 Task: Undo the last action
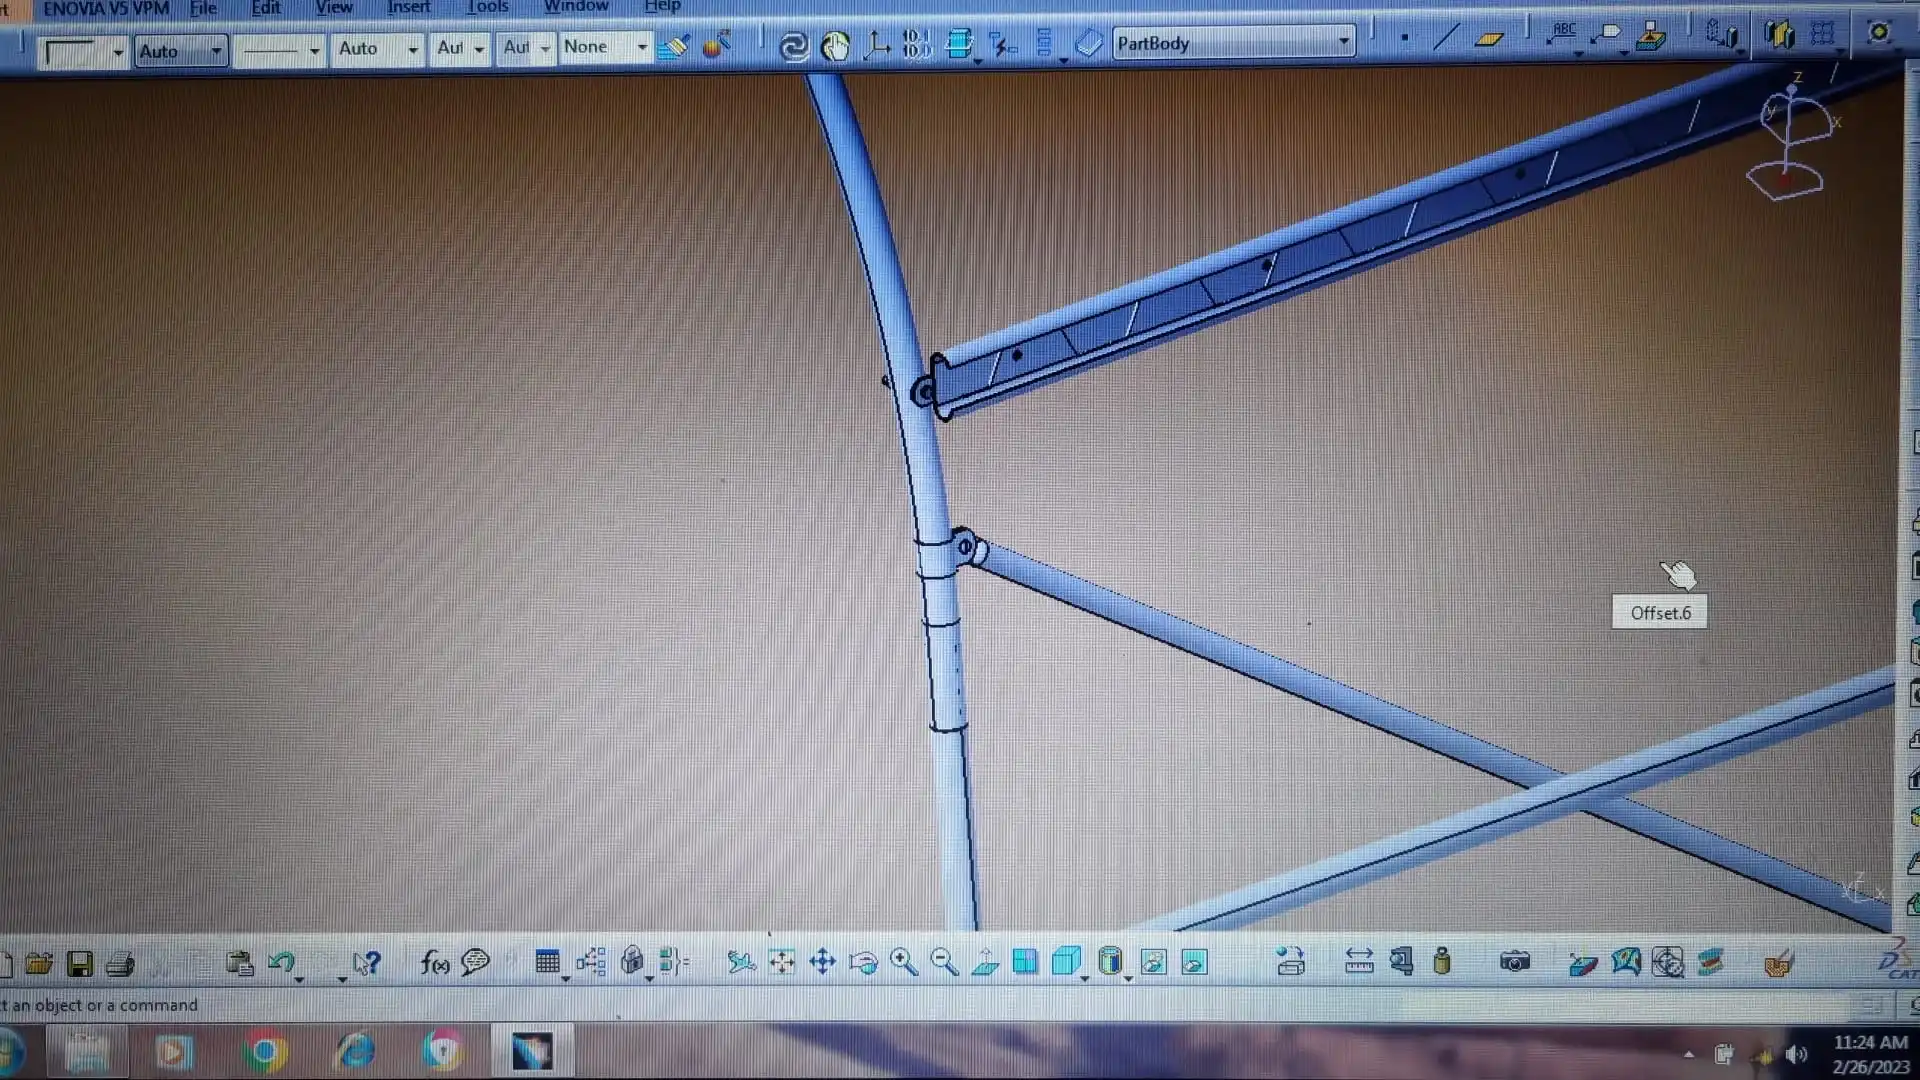[x=281, y=963]
